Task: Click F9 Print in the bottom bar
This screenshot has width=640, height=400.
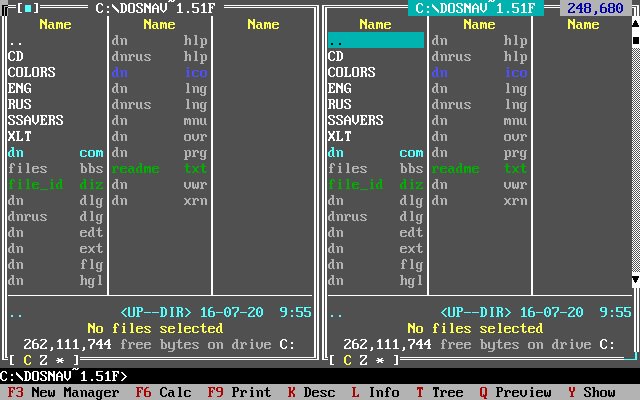Action: pos(239,392)
